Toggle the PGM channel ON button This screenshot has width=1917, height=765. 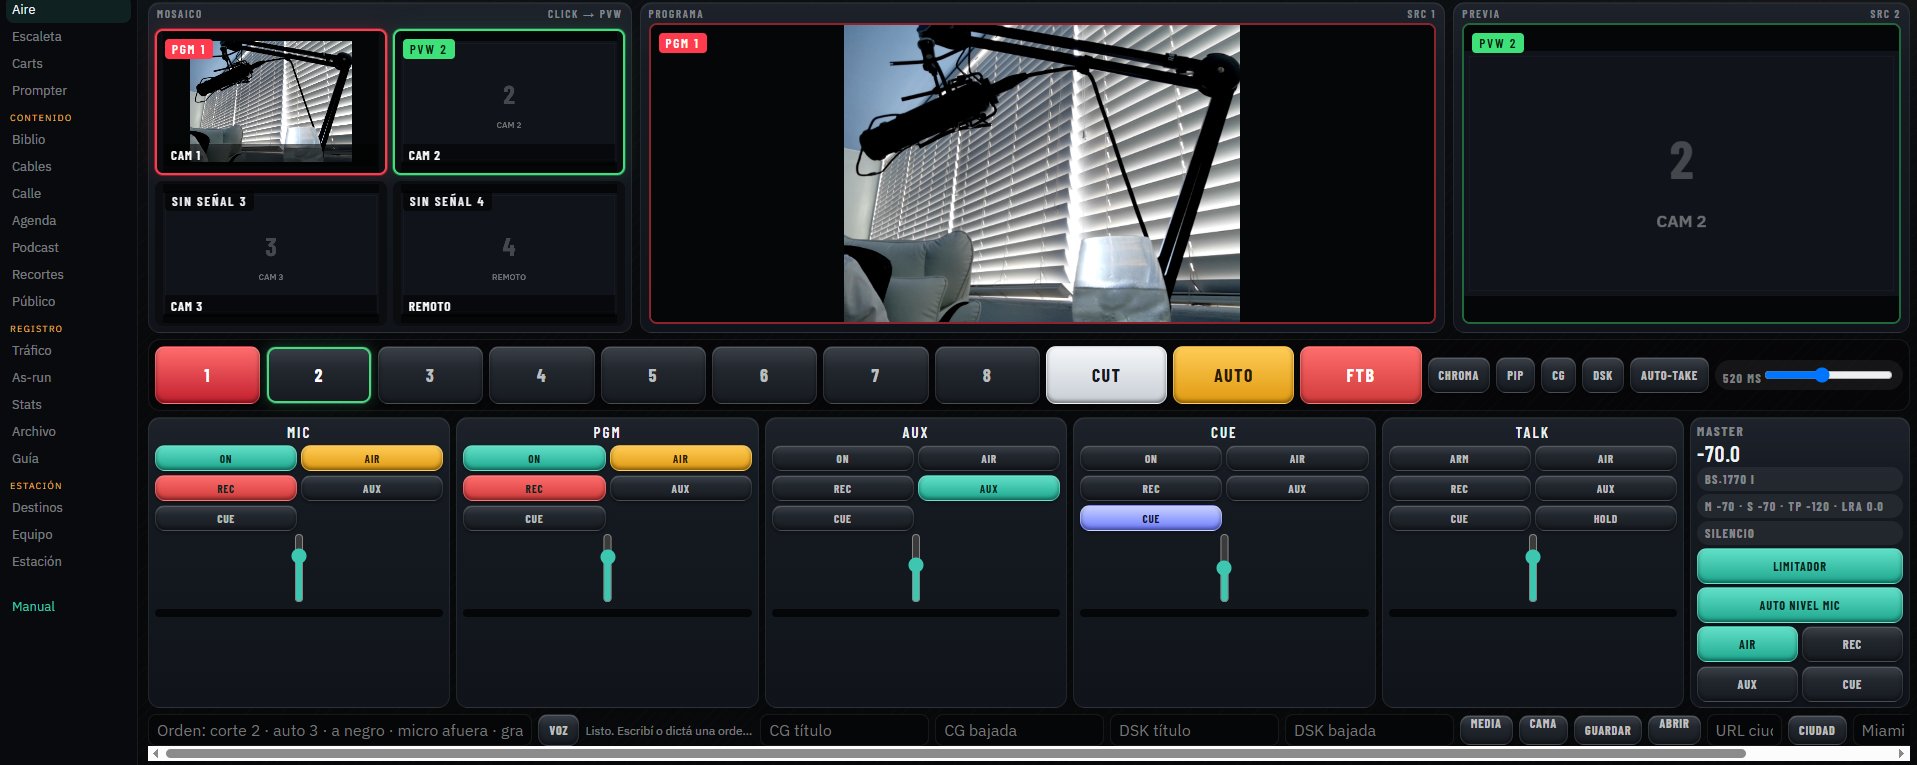click(534, 458)
